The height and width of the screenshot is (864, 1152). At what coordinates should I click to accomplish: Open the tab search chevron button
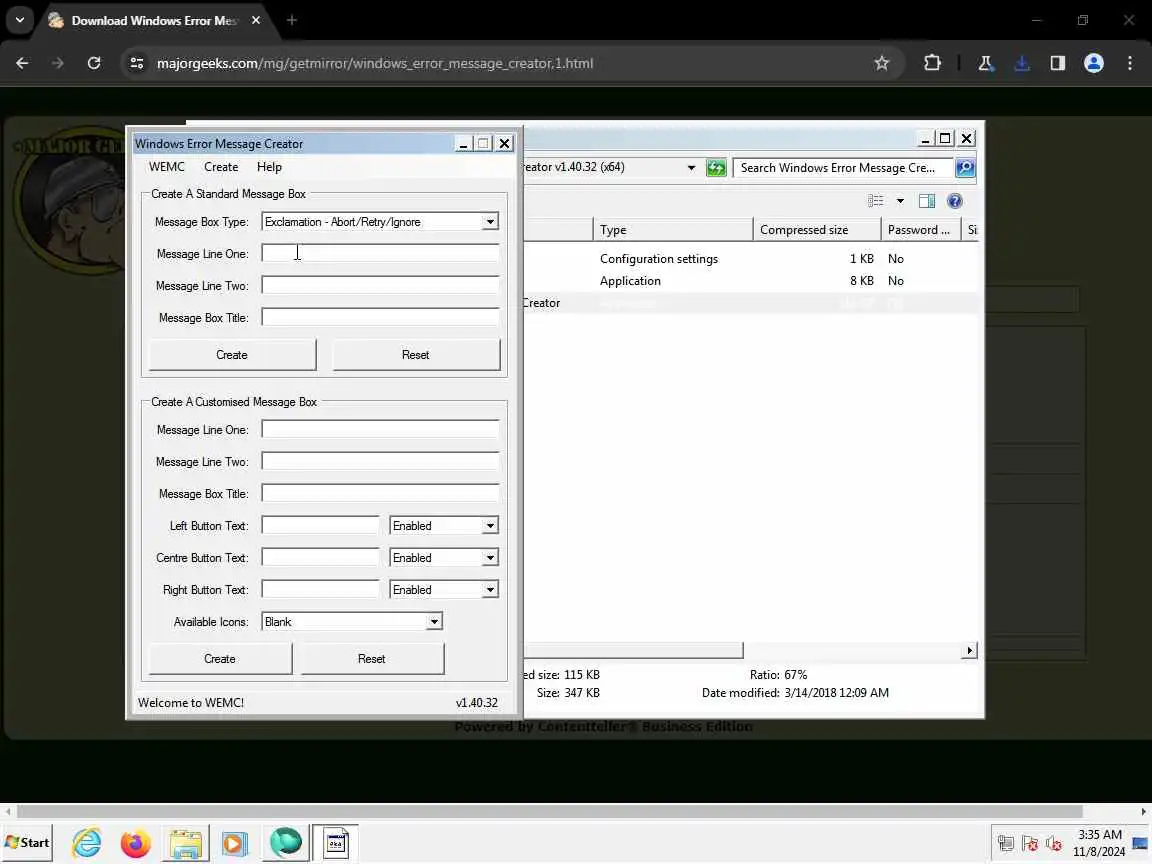(20, 20)
